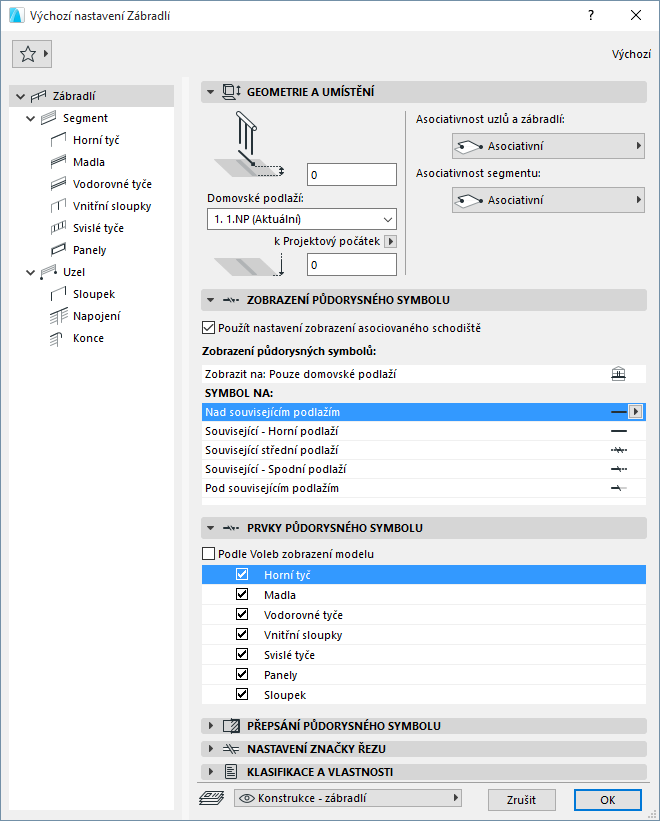This screenshot has height=821, width=660.
Task: Uncheck the Vnitřní sloupky checkbox
Action: tap(241, 634)
